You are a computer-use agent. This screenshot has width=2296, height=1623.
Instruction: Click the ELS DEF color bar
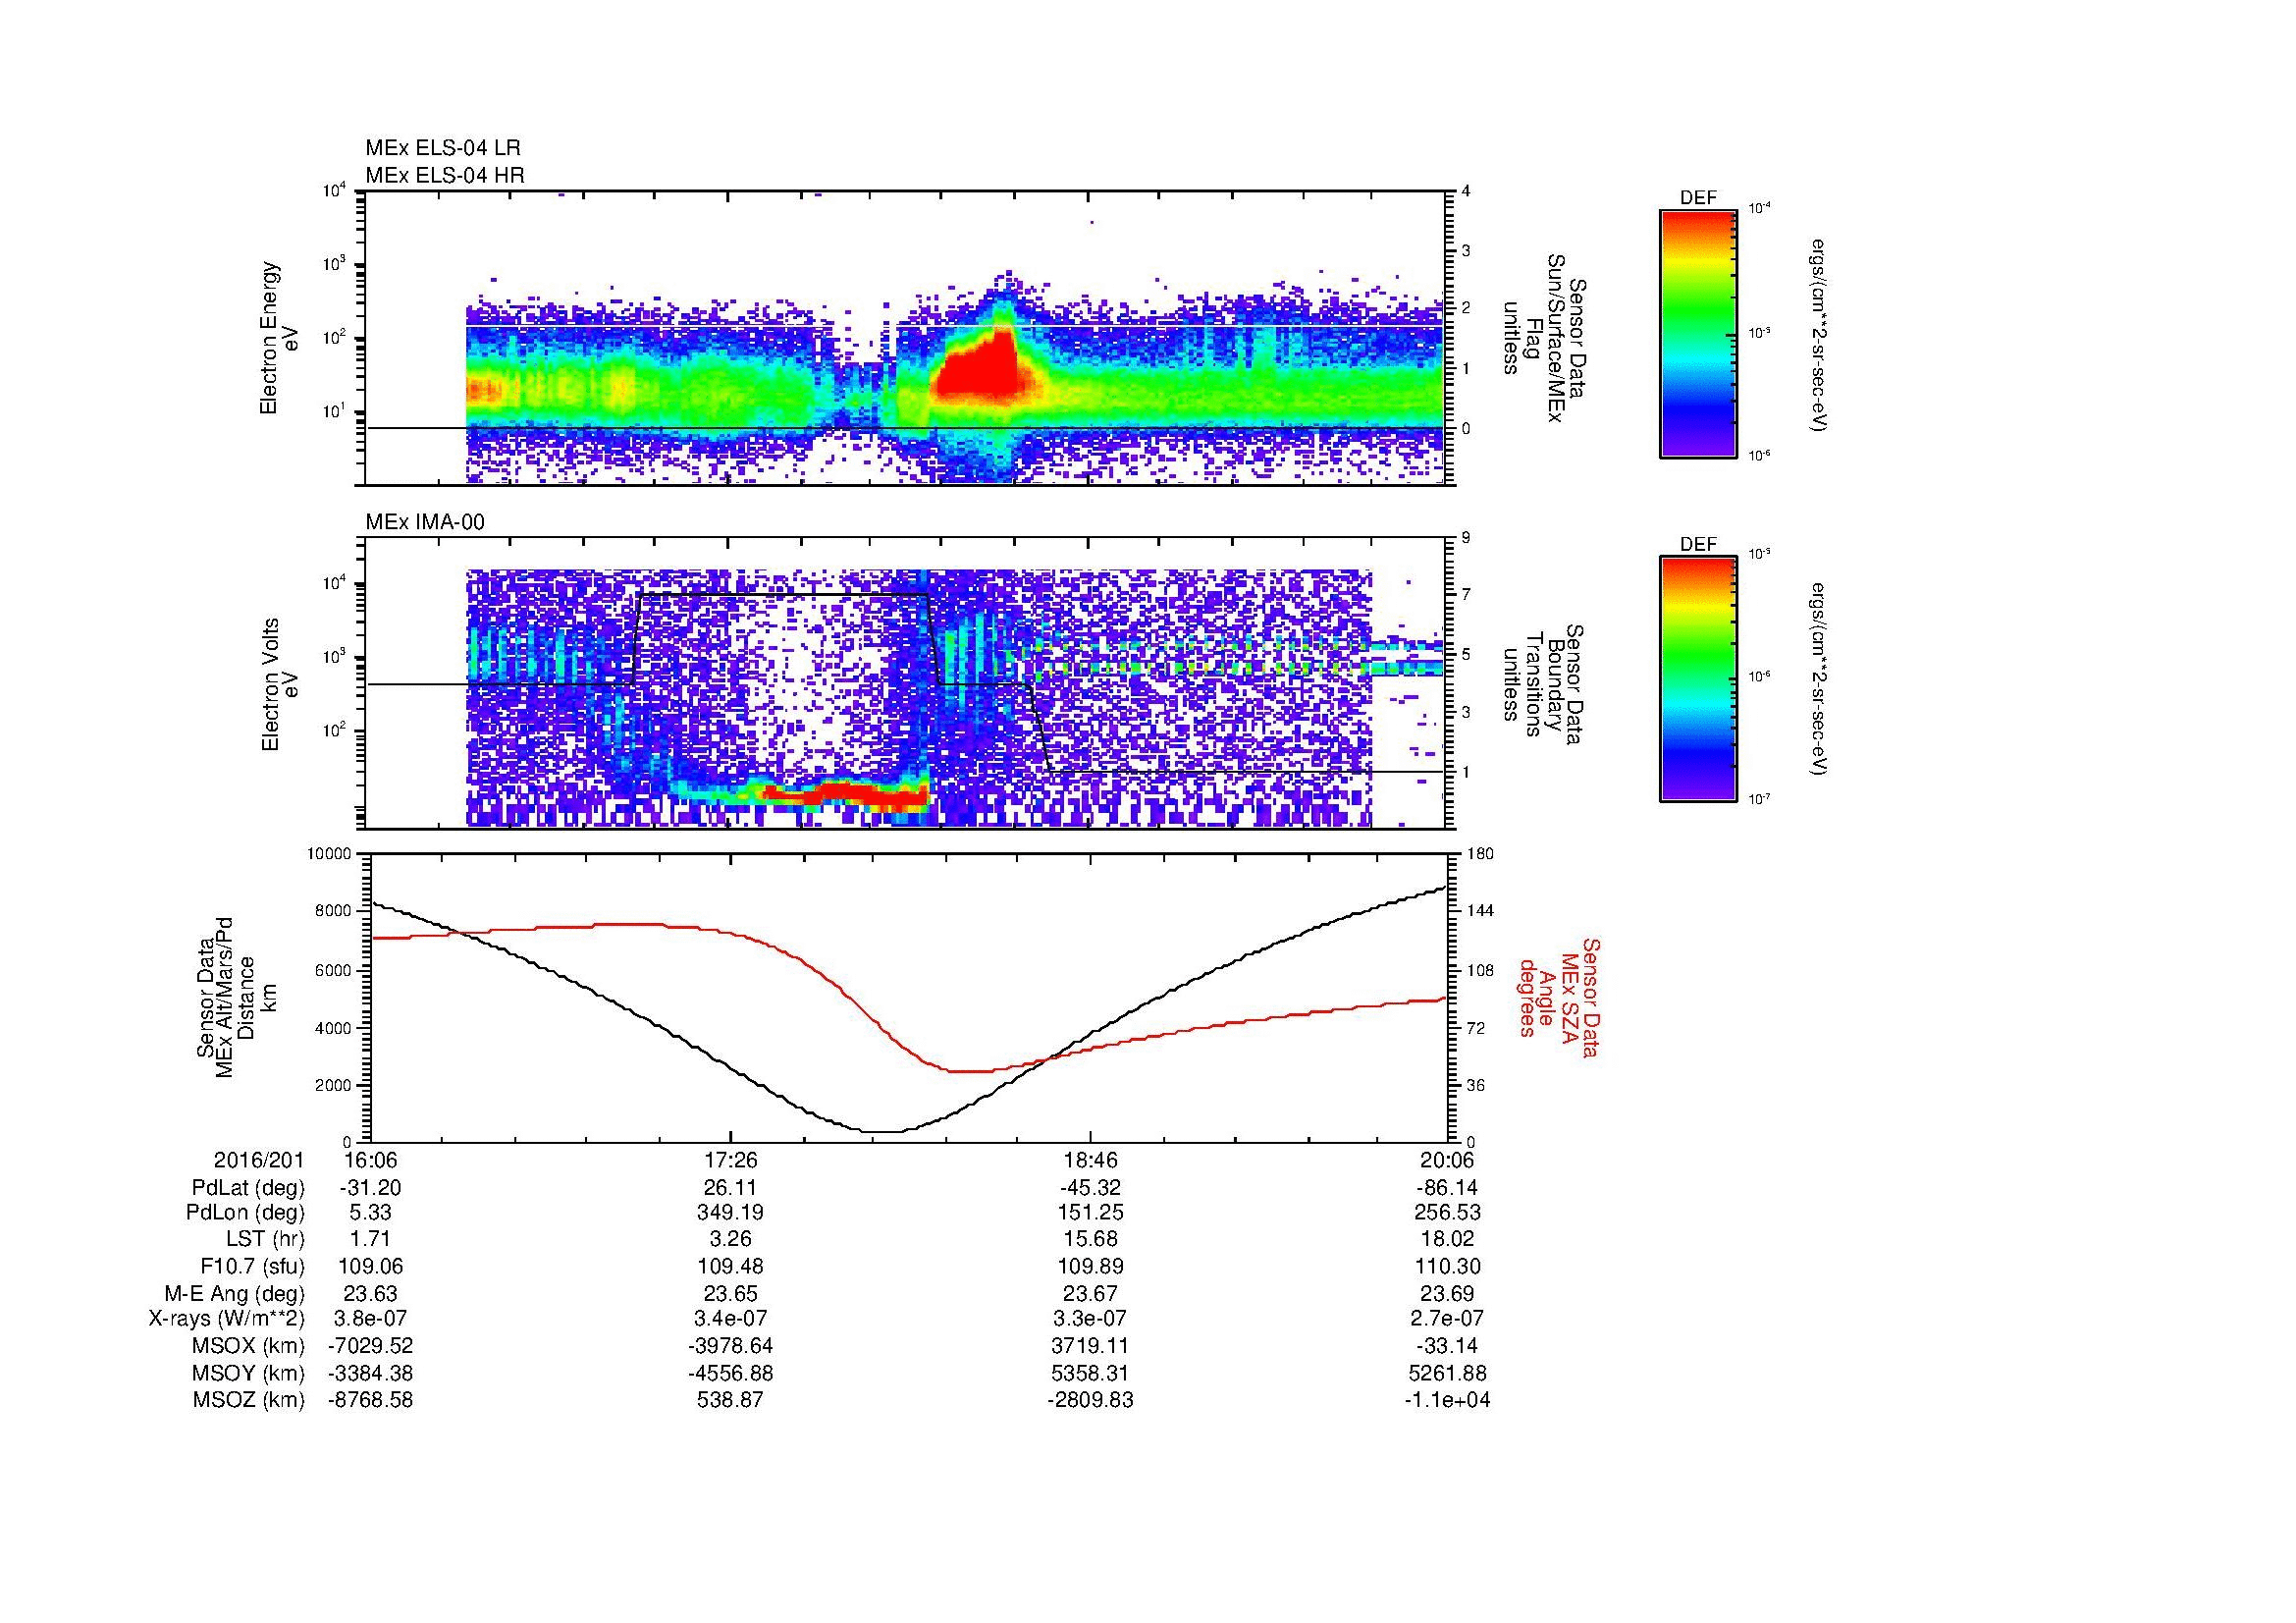1698,333
